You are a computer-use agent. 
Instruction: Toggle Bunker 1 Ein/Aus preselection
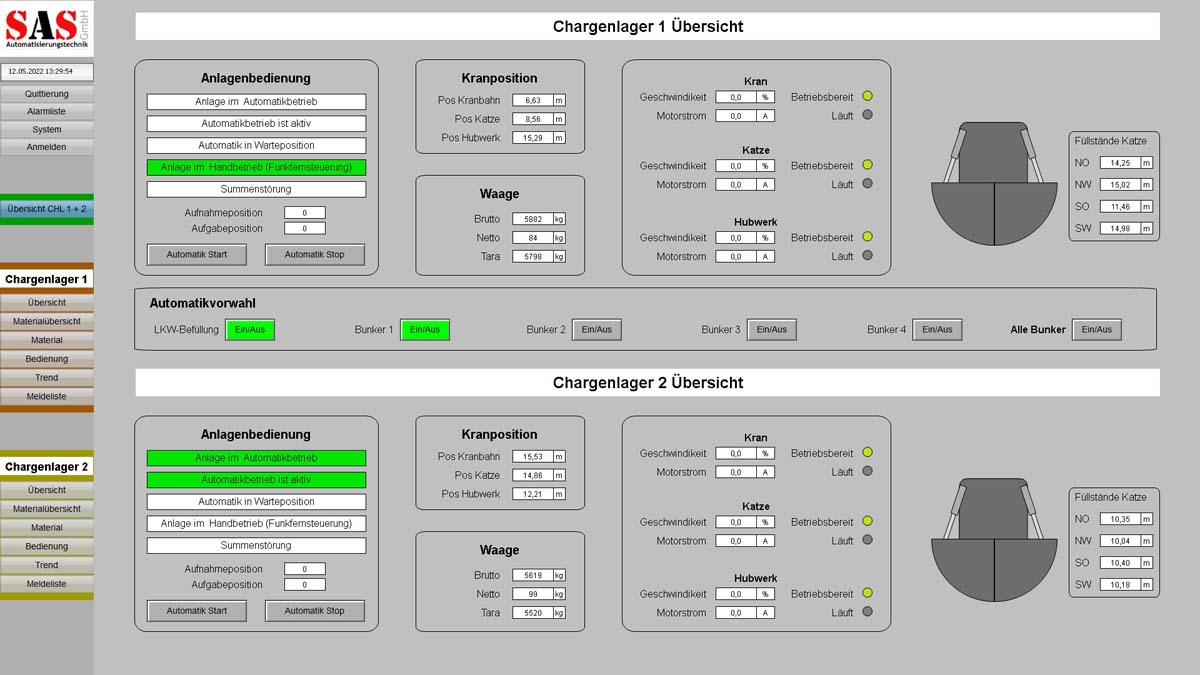425,330
